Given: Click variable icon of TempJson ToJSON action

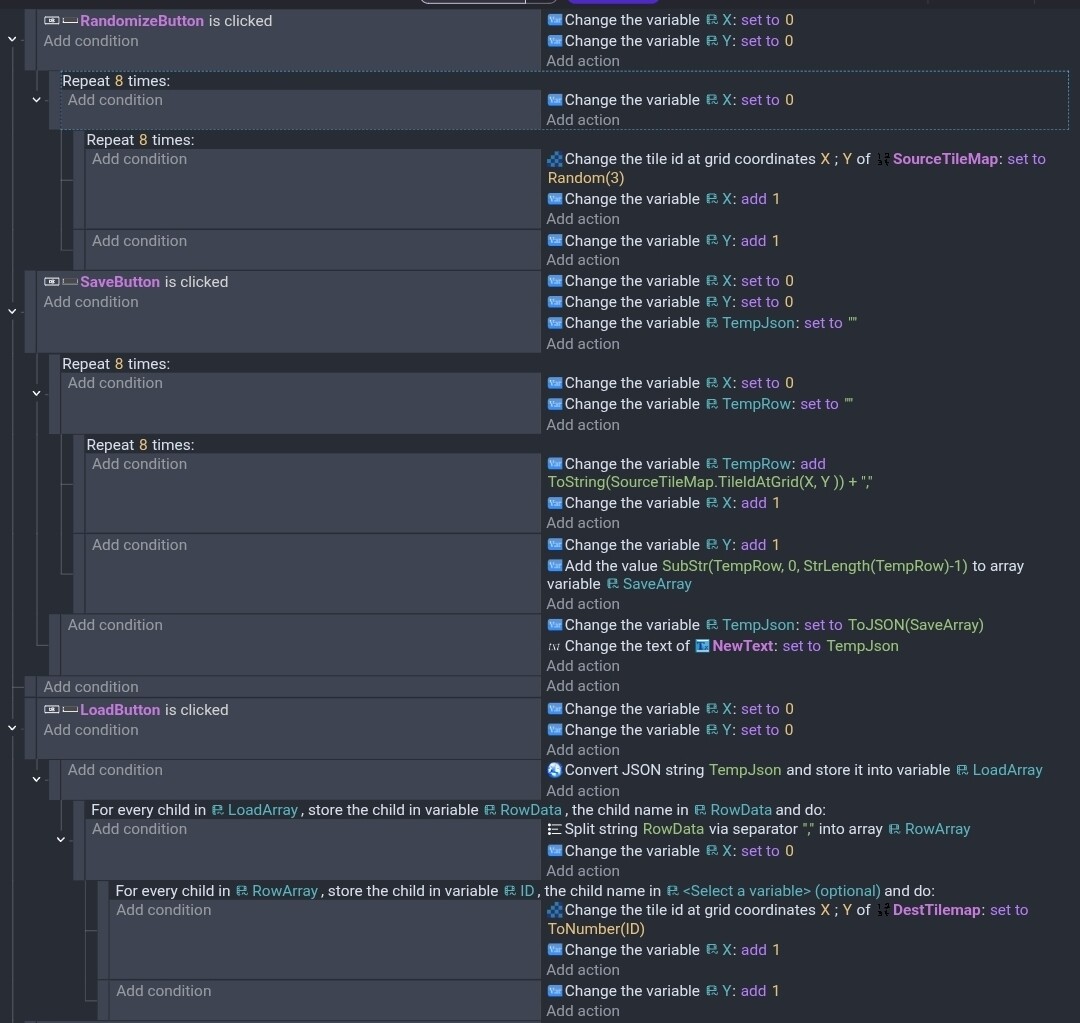Looking at the screenshot, I should [x=555, y=625].
